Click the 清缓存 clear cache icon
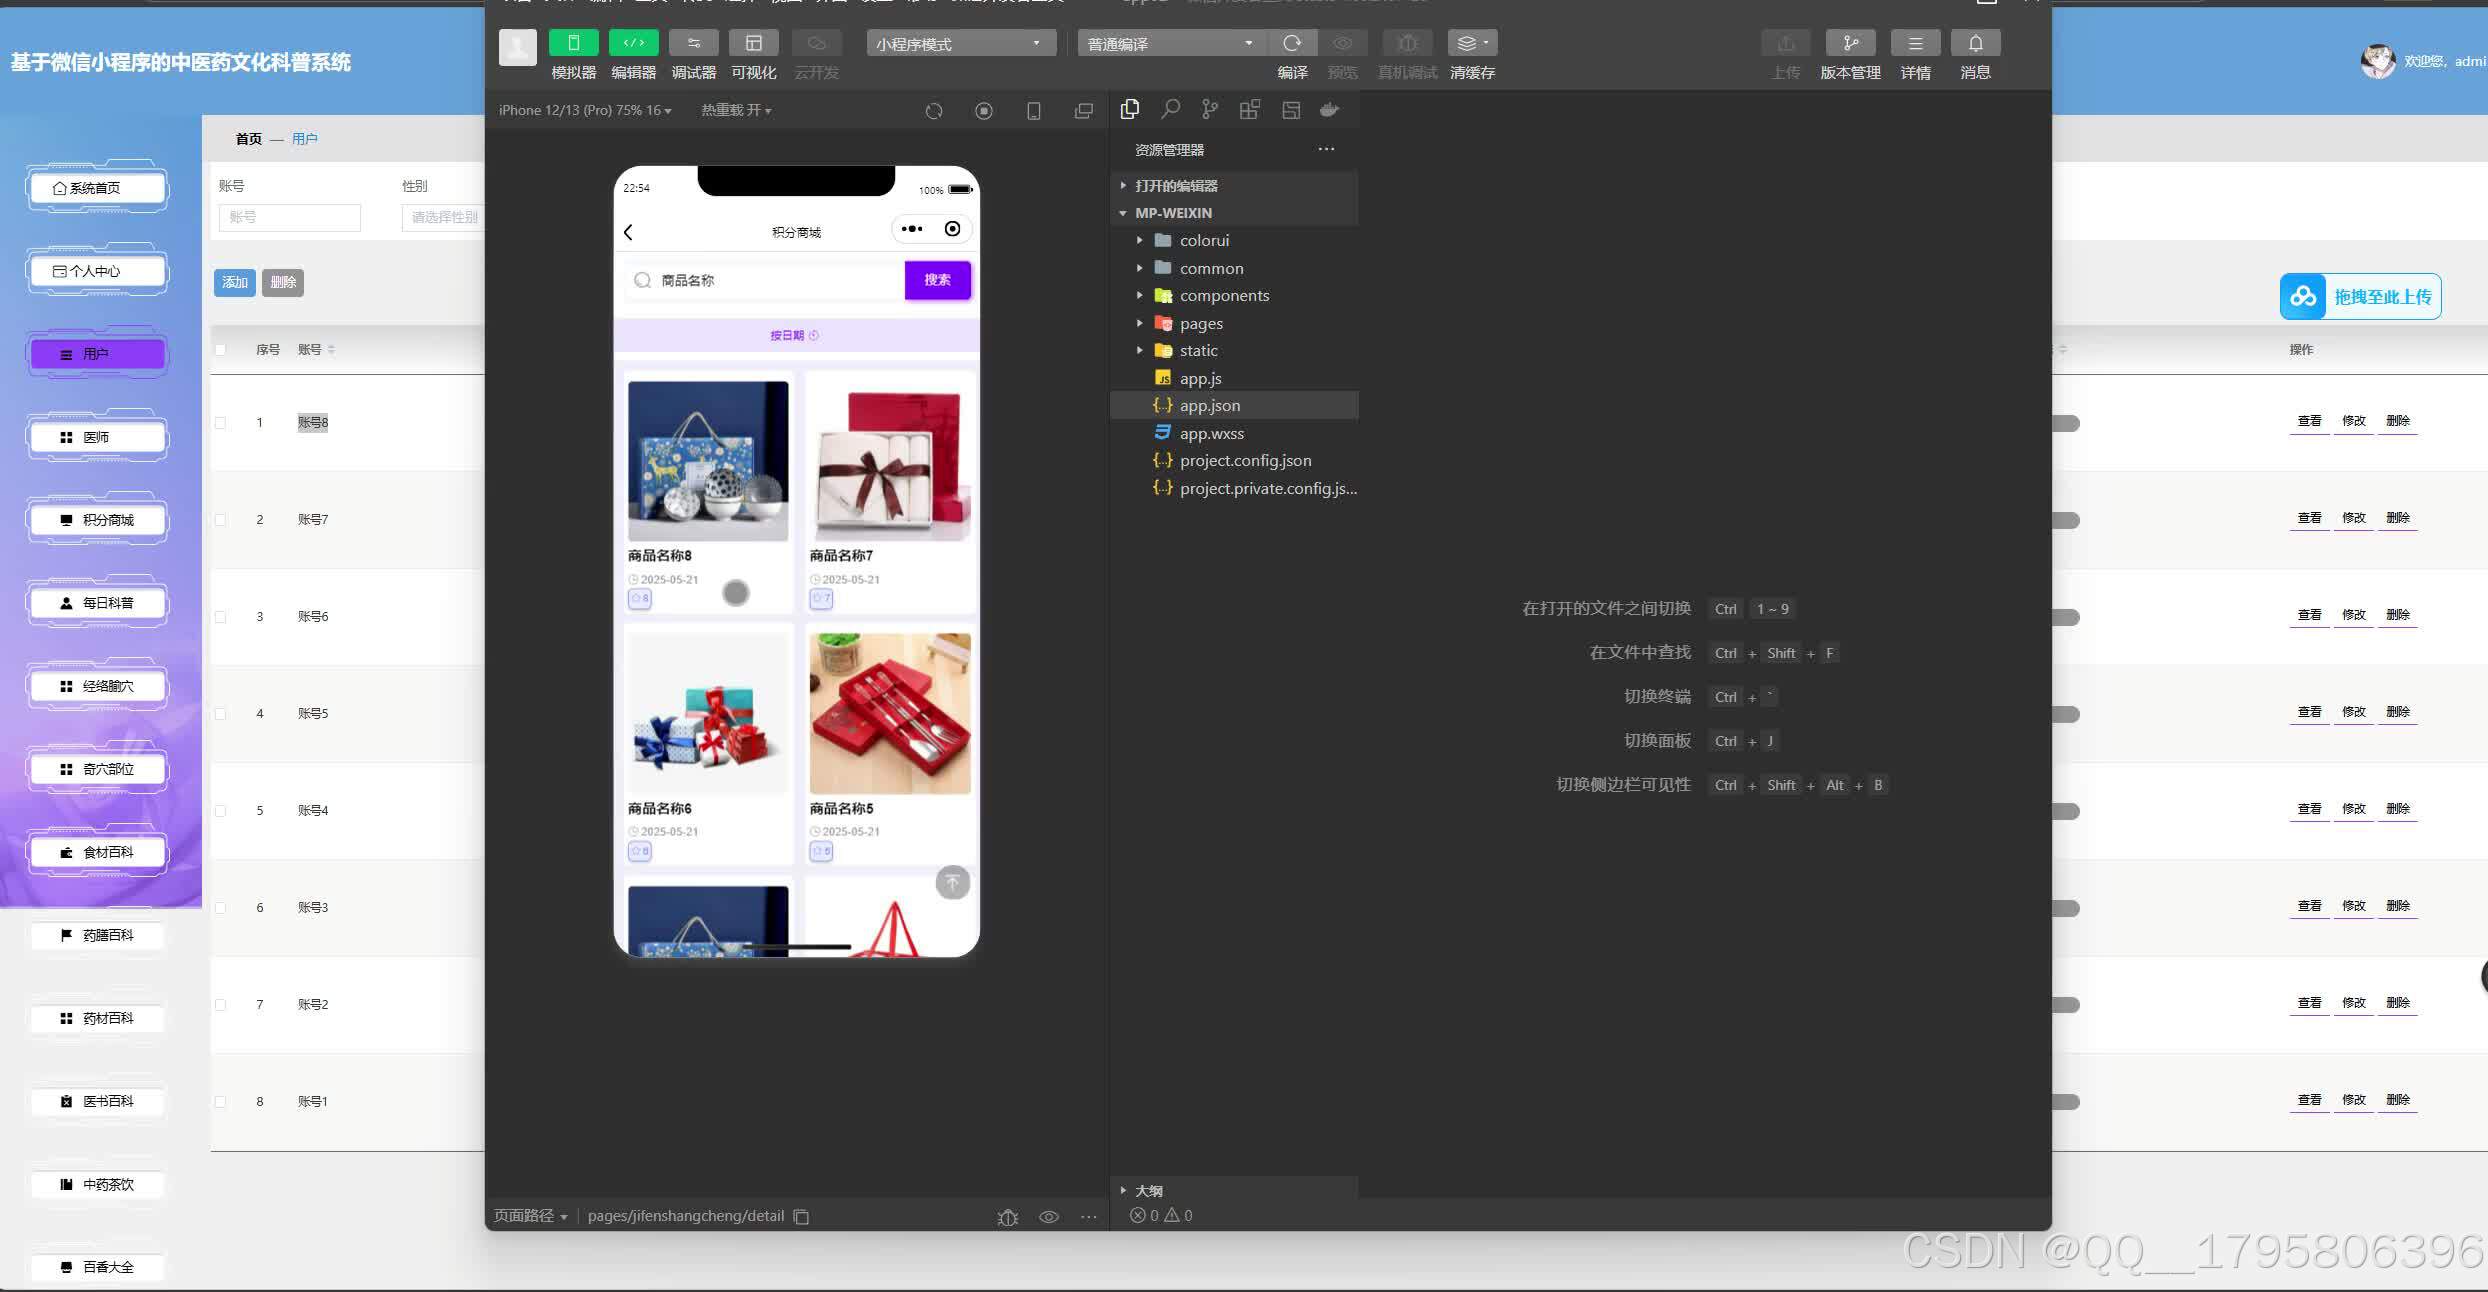This screenshot has width=2488, height=1292. [1470, 43]
